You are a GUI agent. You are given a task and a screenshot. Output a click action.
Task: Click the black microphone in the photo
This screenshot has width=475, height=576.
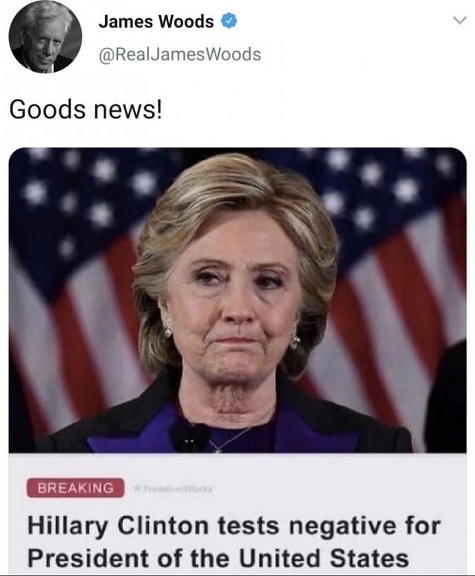190,437
